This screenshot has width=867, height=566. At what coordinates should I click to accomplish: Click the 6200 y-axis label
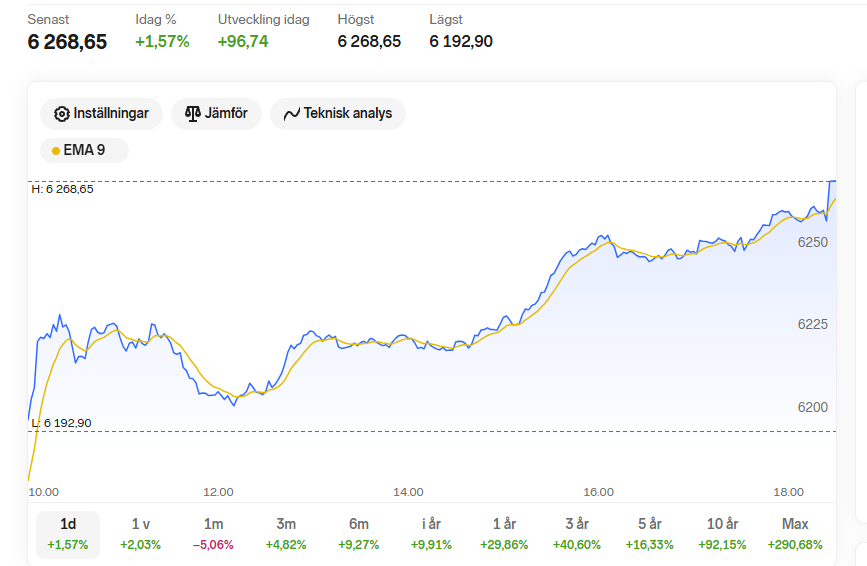coord(812,407)
